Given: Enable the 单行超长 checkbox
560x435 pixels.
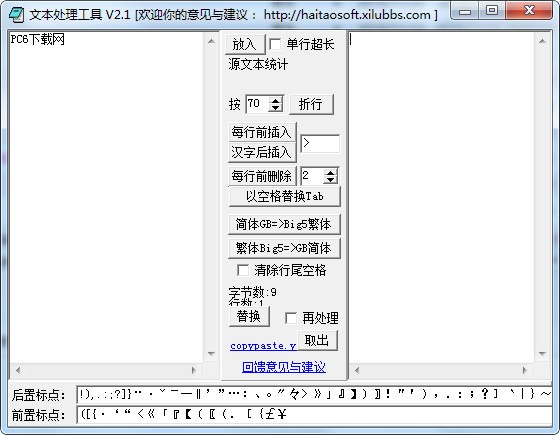Looking at the screenshot, I should pyautogui.click(x=275, y=44).
